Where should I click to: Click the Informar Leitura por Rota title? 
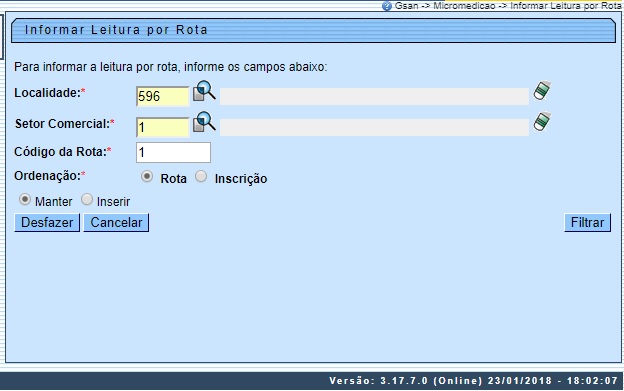click(116, 30)
